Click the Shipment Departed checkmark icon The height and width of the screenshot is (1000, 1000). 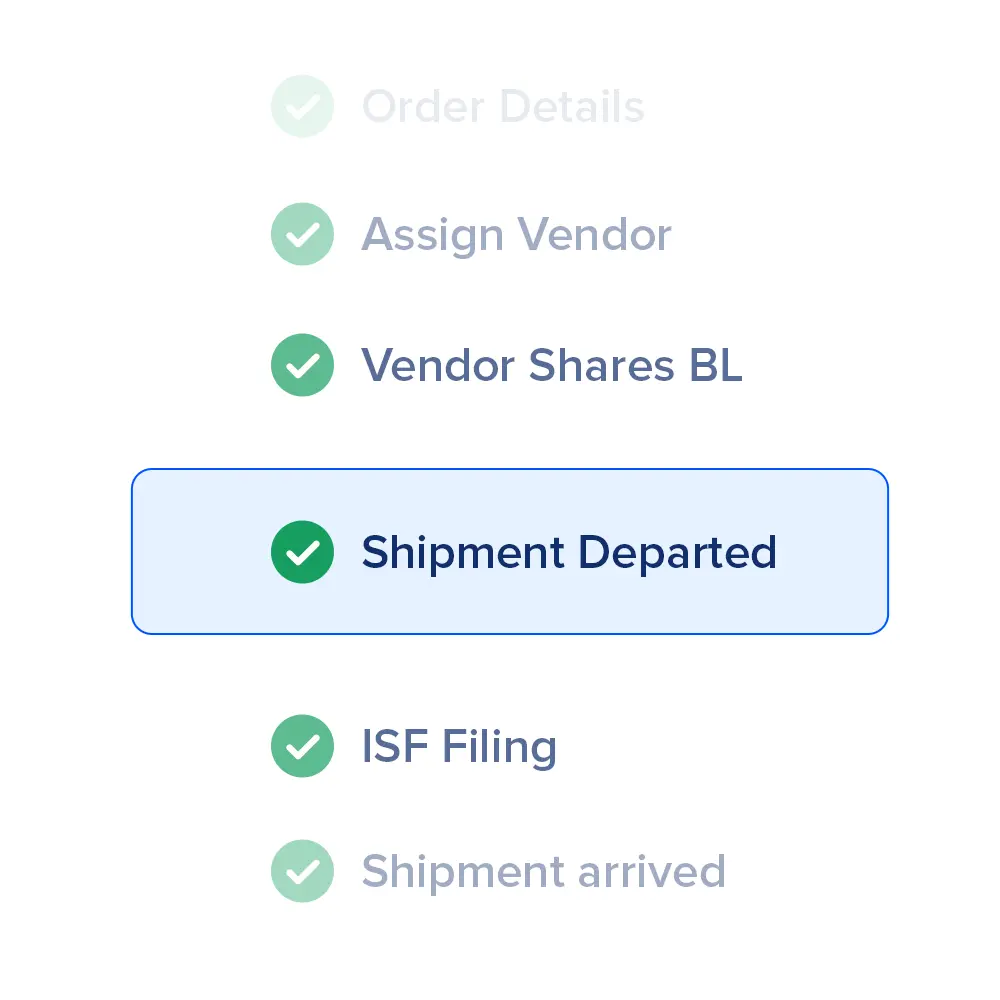pyautogui.click(x=302, y=551)
